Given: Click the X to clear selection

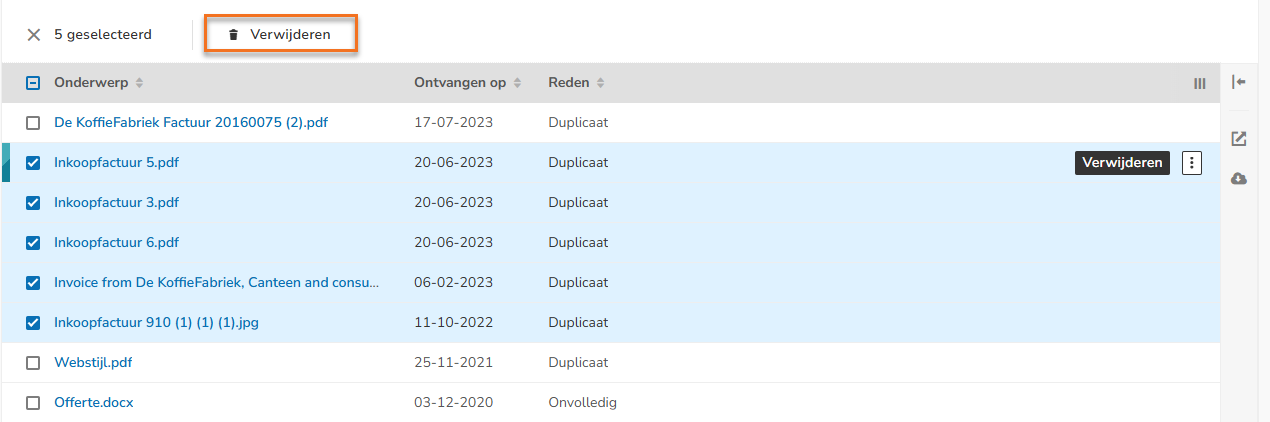Looking at the screenshot, I should point(33,35).
